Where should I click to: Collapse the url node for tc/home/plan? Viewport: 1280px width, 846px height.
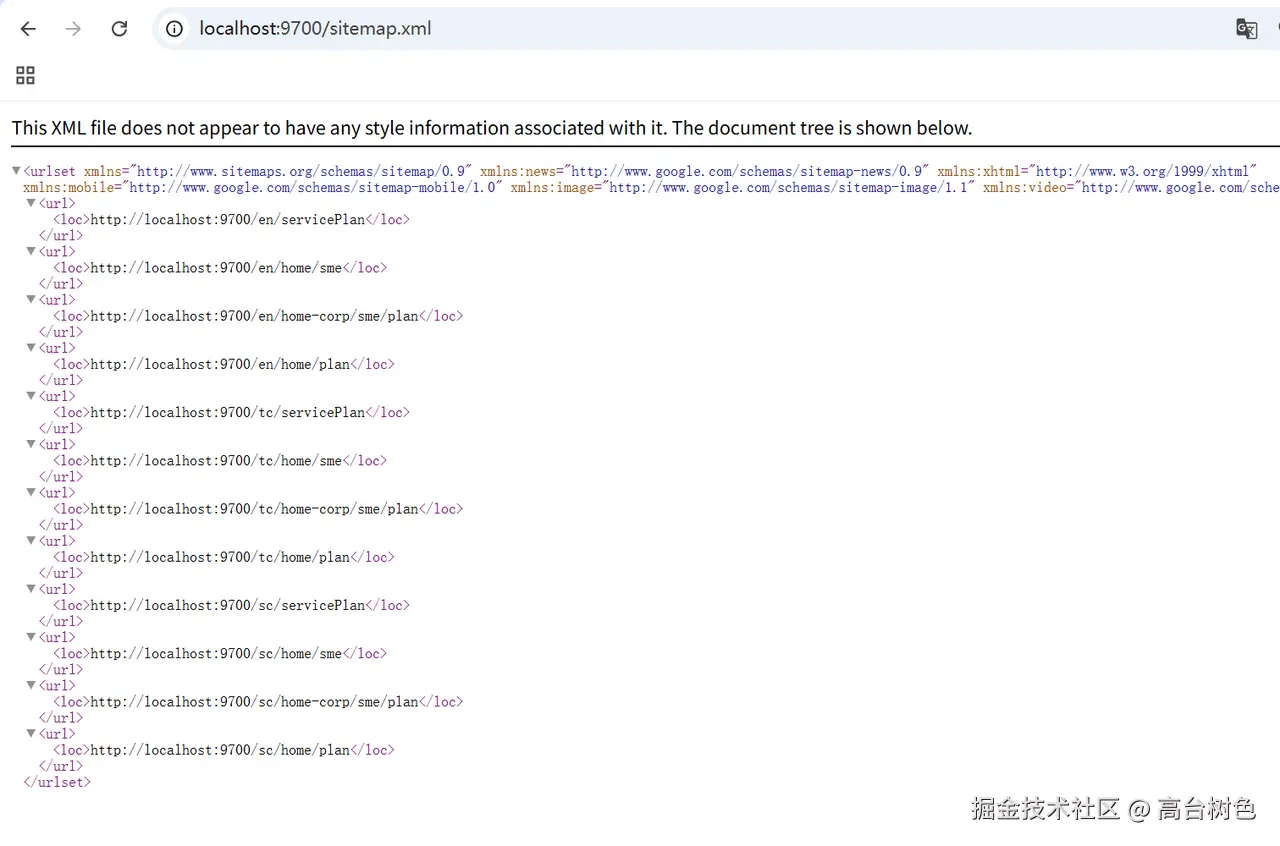(31, 541)
